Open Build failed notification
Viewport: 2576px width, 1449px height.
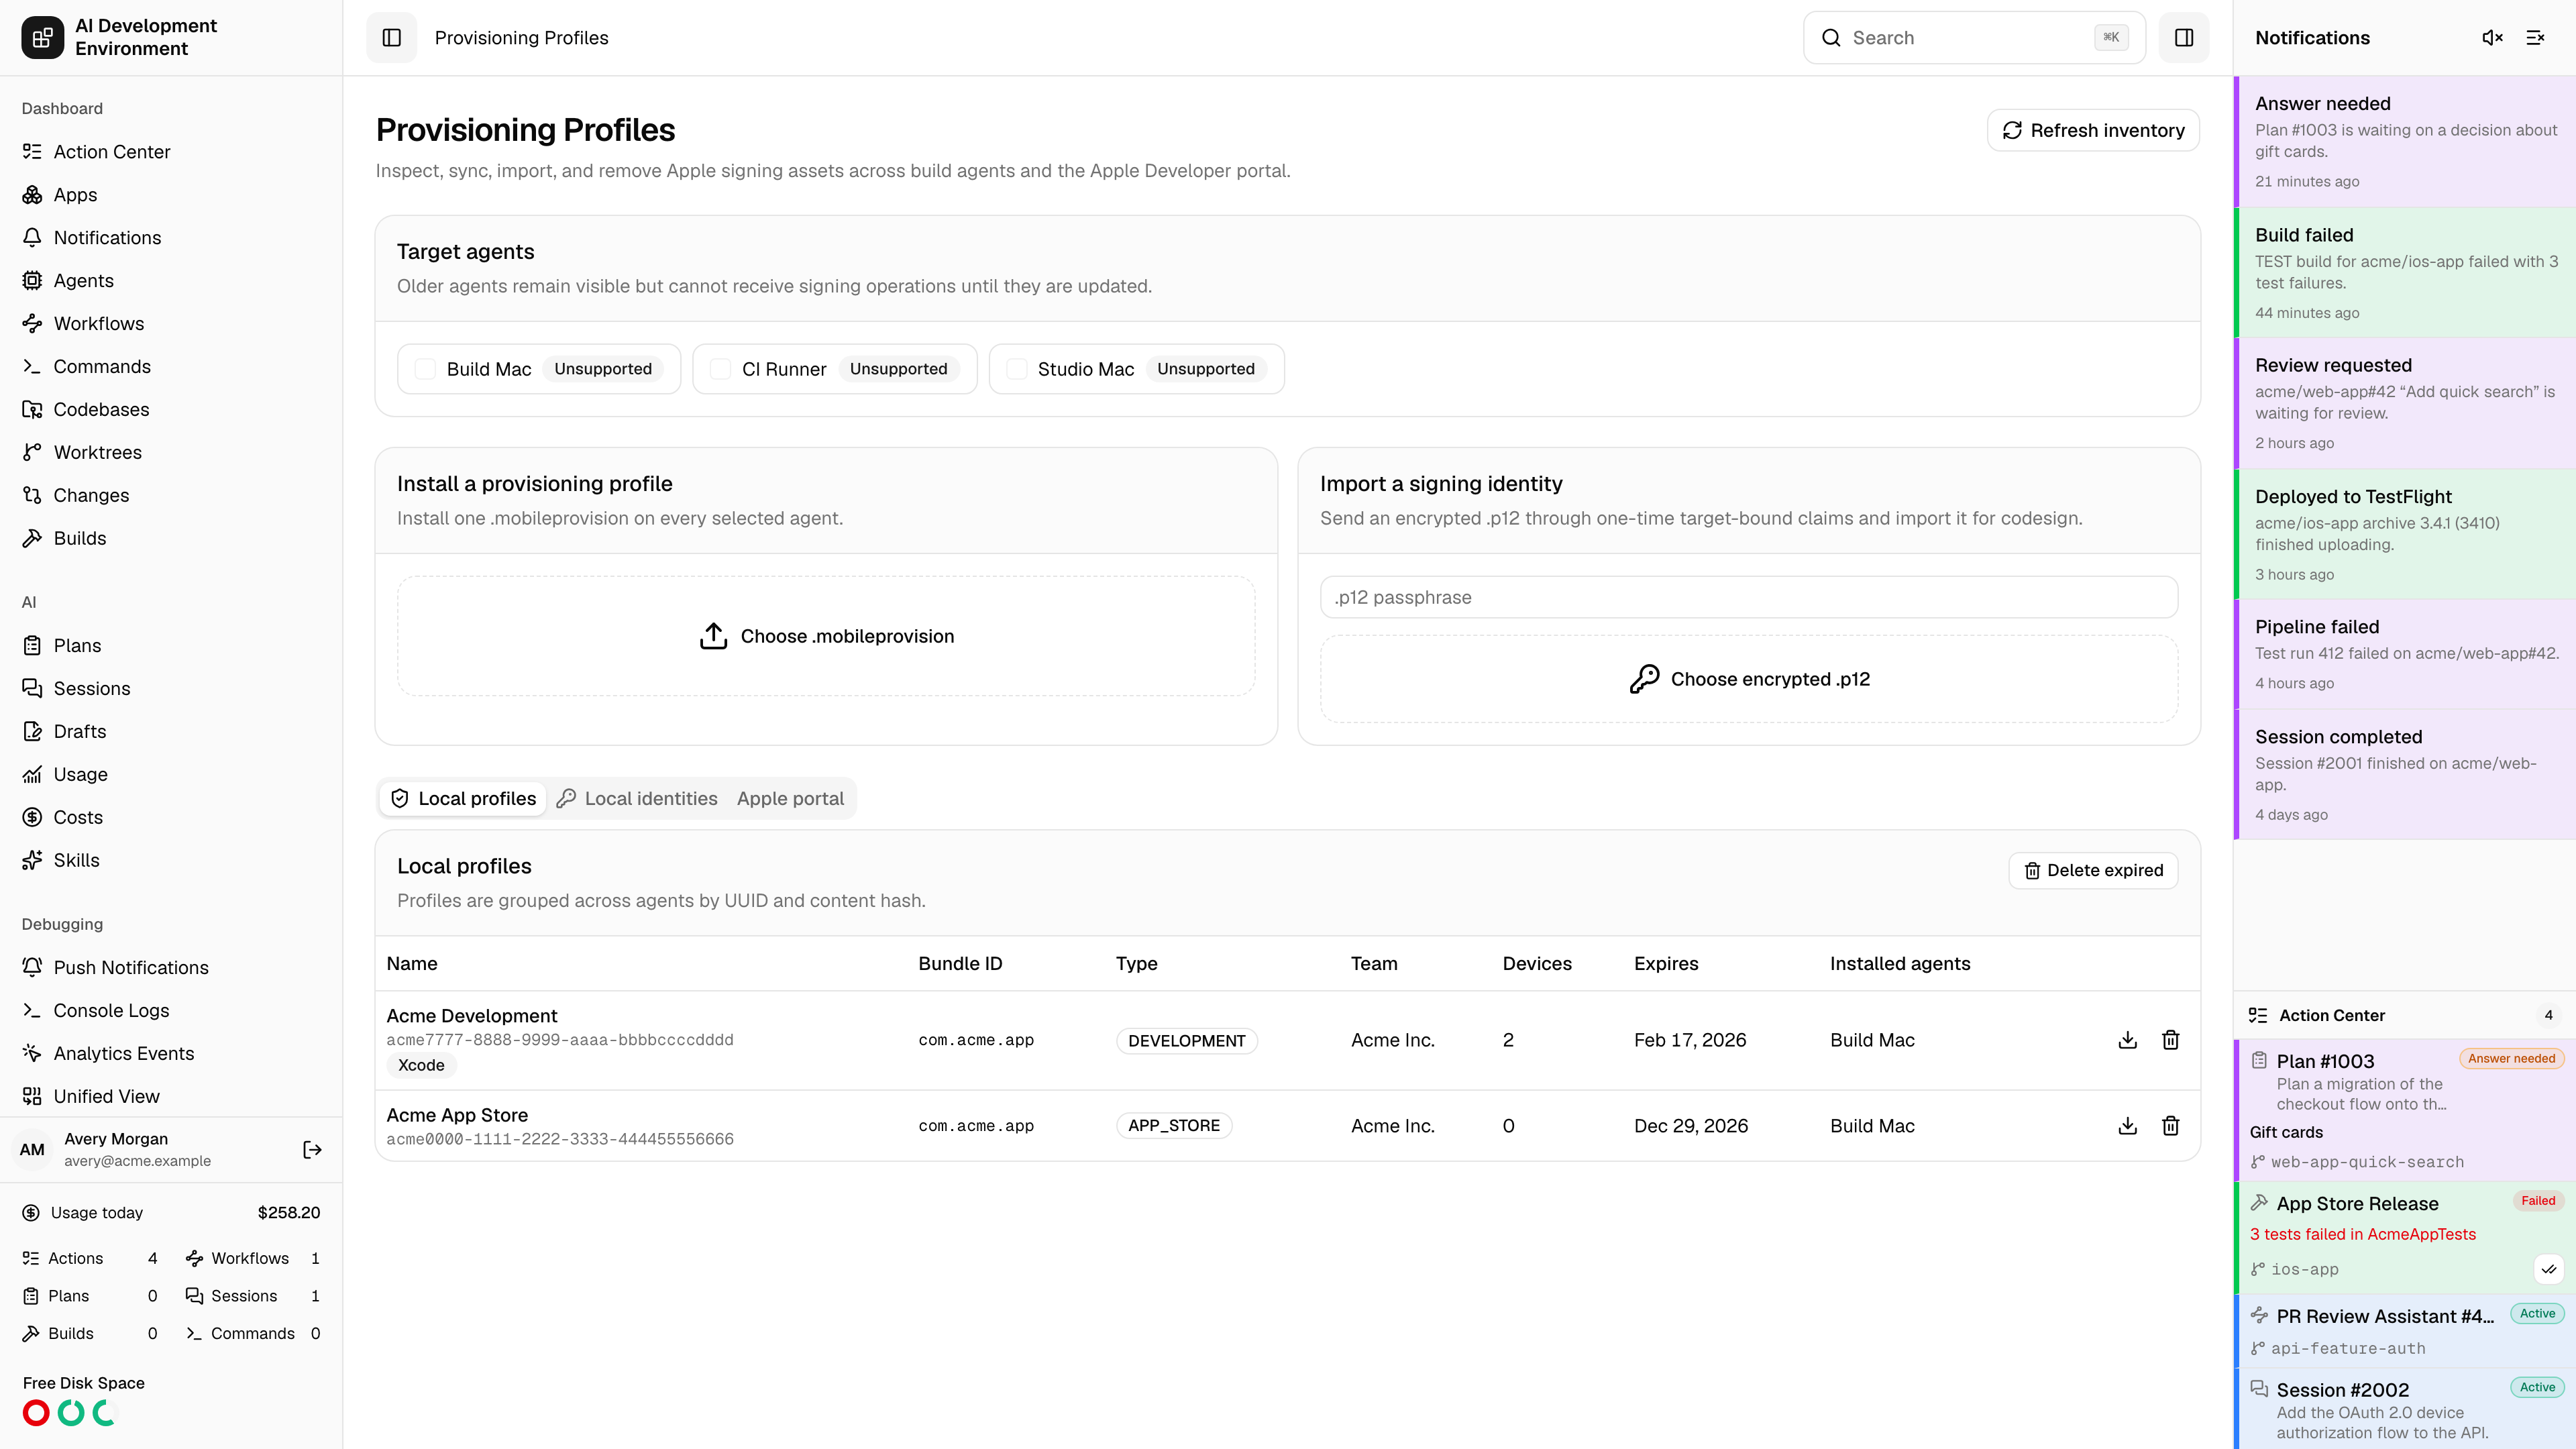point(2405,273)
